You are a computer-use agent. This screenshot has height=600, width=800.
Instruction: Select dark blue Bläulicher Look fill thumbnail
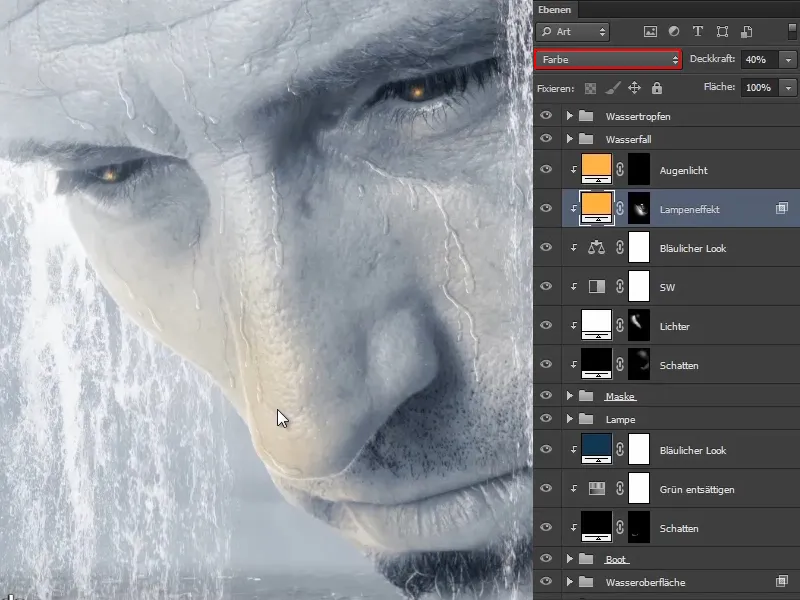click(x=596, y=449)
